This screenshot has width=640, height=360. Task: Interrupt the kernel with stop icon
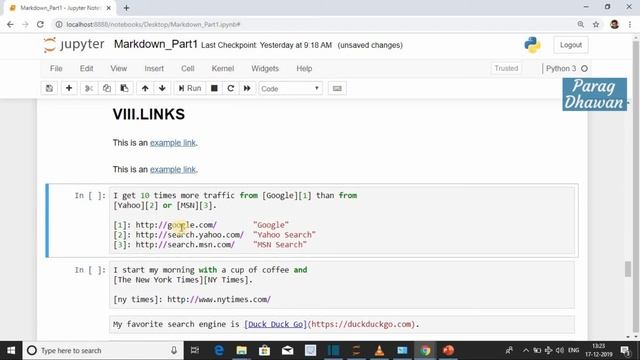coord(214,88)
